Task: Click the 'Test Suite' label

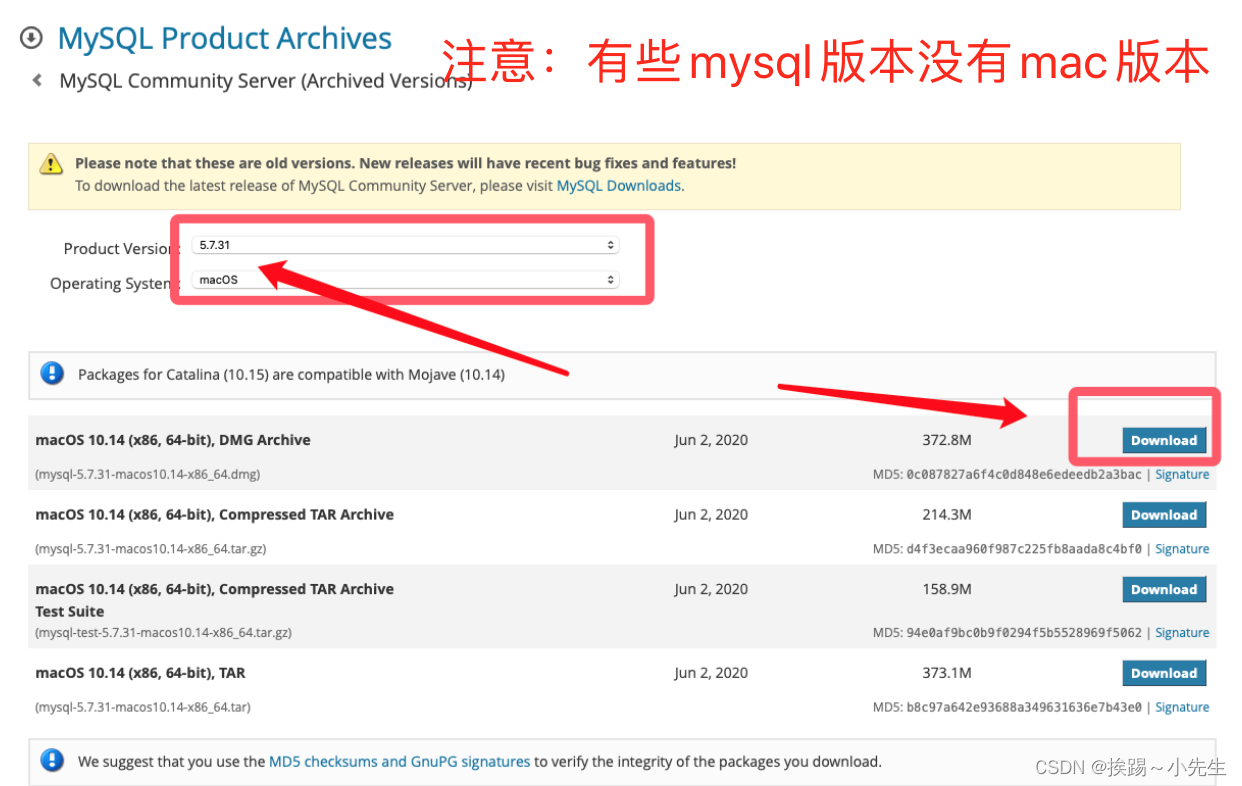Action: point(70,611)
